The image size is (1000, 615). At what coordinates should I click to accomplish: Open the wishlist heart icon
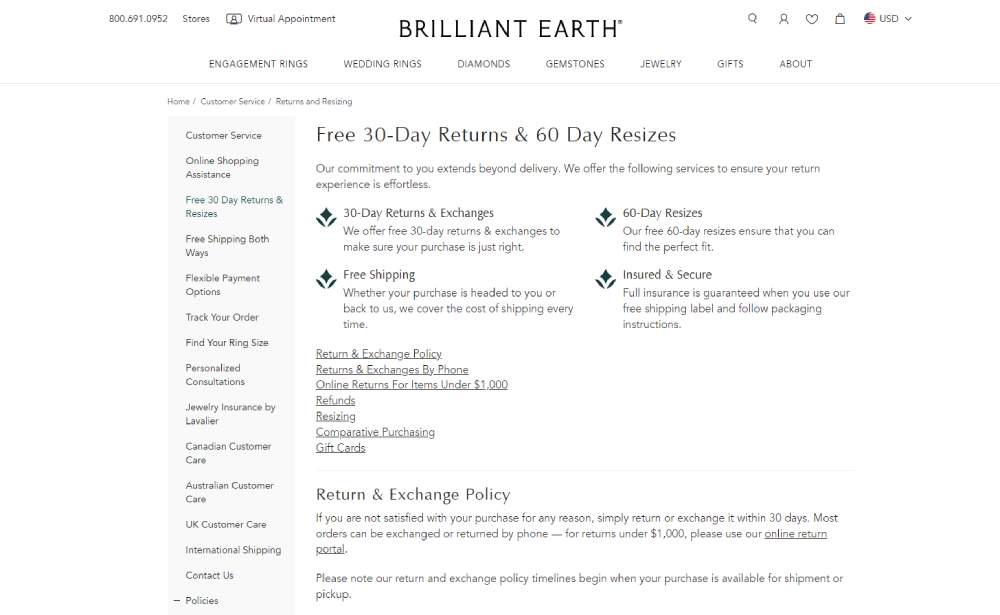pos(812,19)
